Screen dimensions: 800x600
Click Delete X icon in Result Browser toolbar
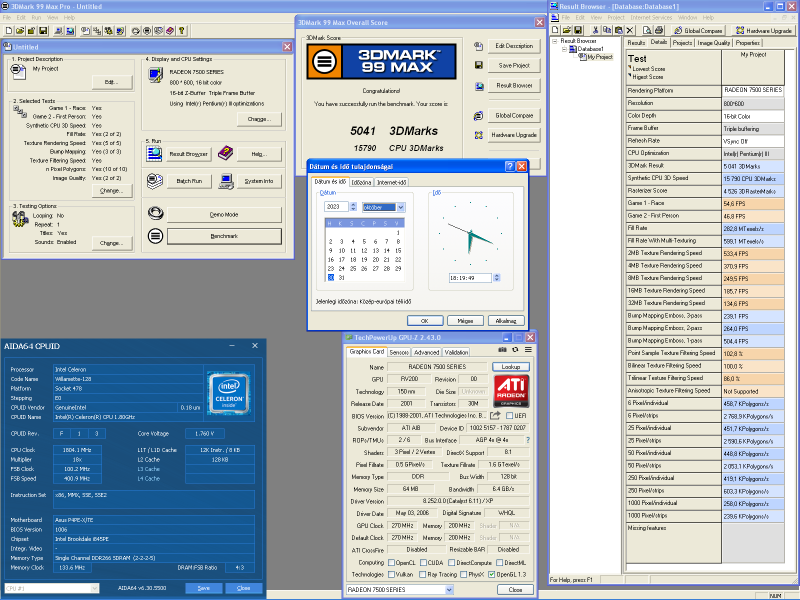coord(630,30)
